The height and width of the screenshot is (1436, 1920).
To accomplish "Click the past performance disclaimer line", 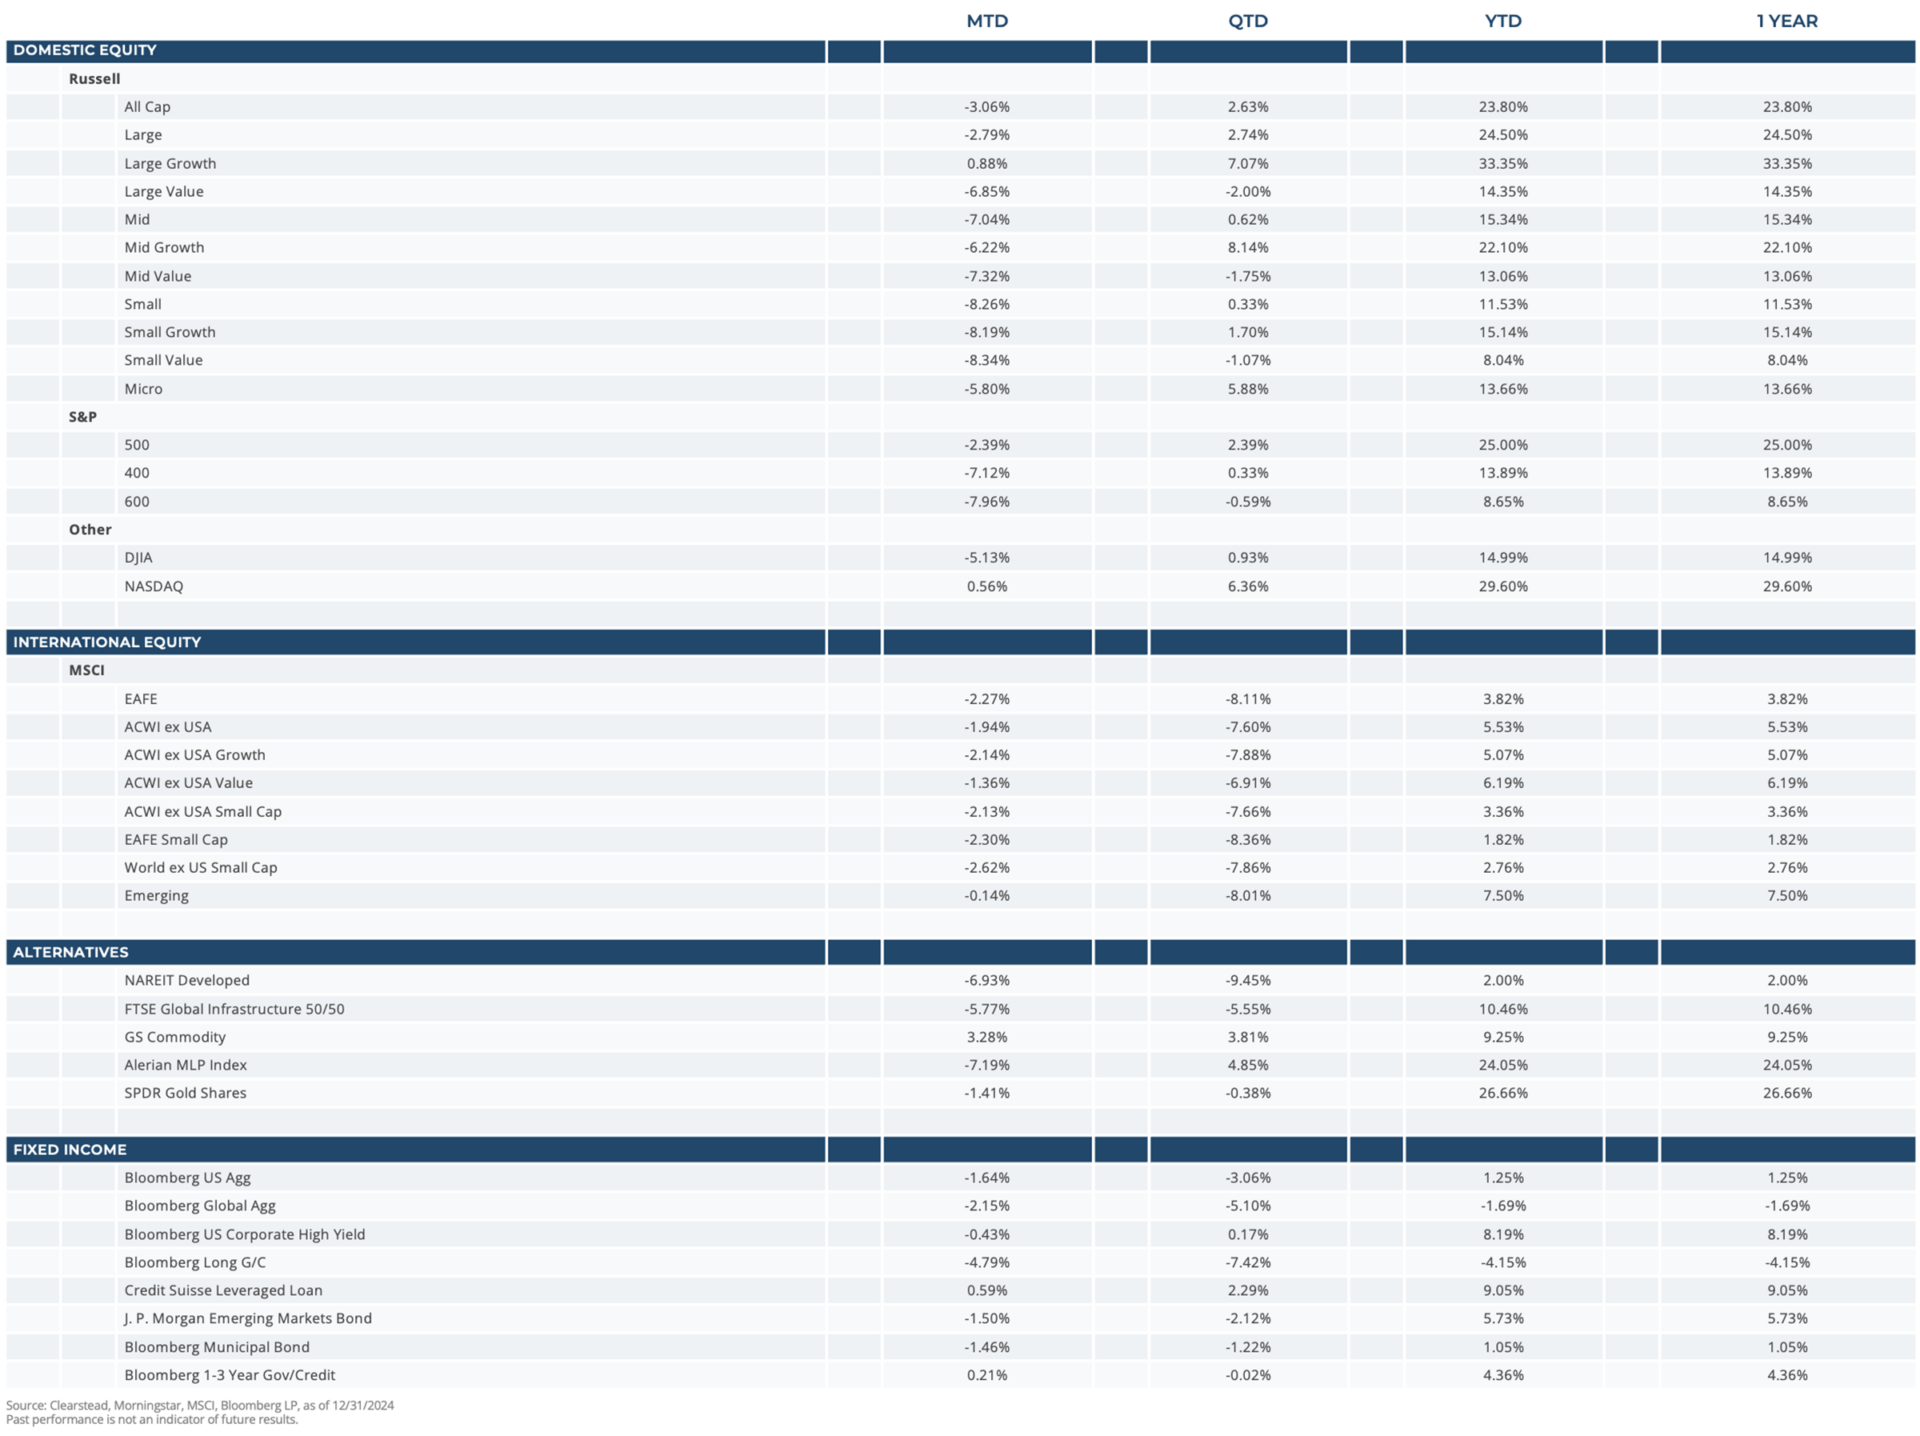I will [152, 1420].
